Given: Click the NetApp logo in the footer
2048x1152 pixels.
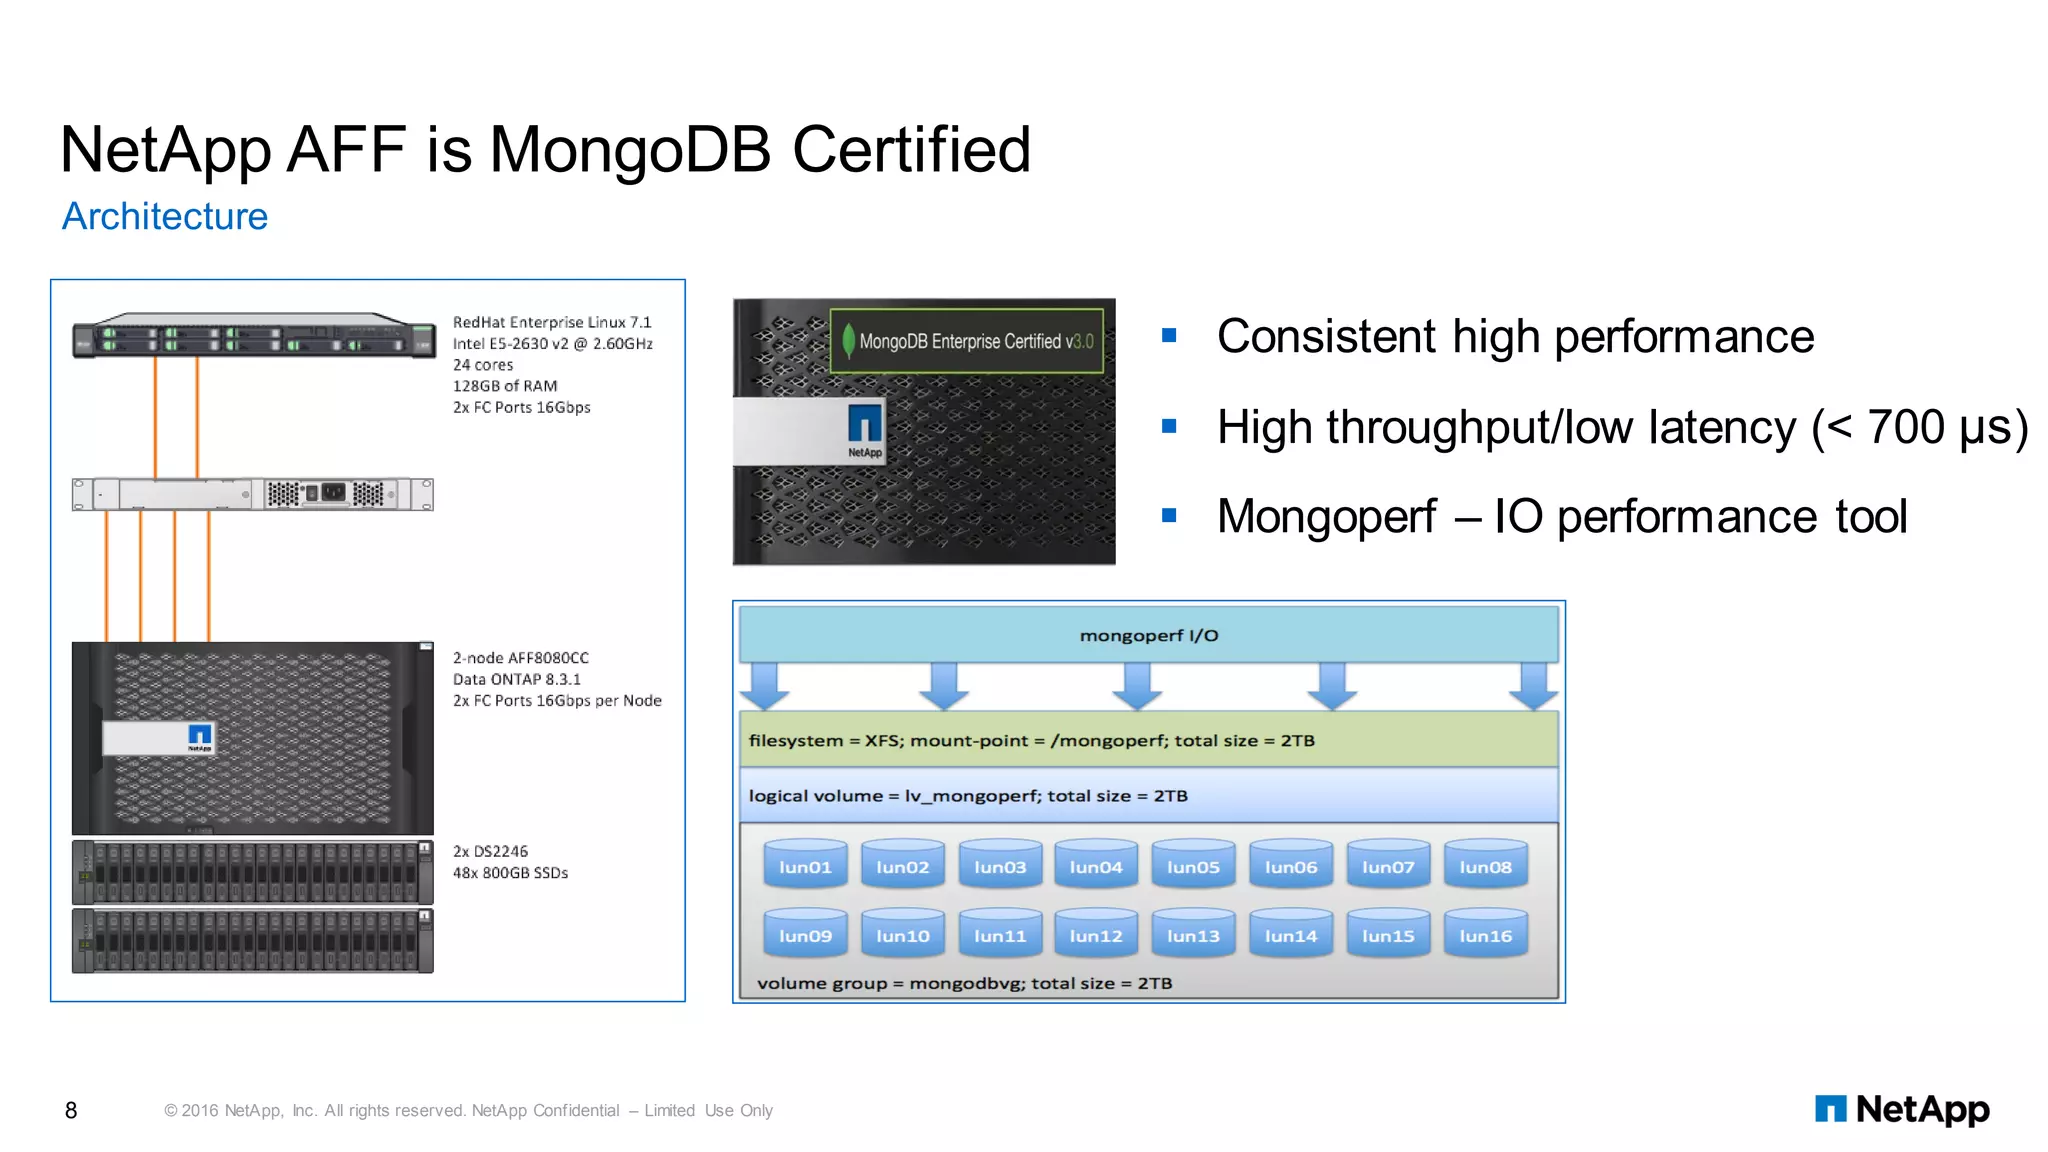Looking at the screenshot, I should 1902,1109.
